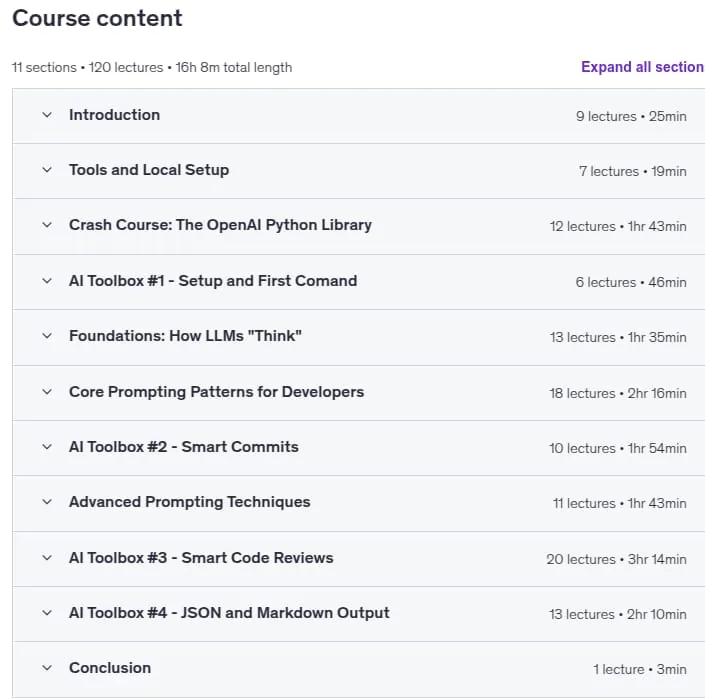The width and height of the screenshot is (705, 698).
Task: Open the Introduction section title
Action: (x=114, y=115)
